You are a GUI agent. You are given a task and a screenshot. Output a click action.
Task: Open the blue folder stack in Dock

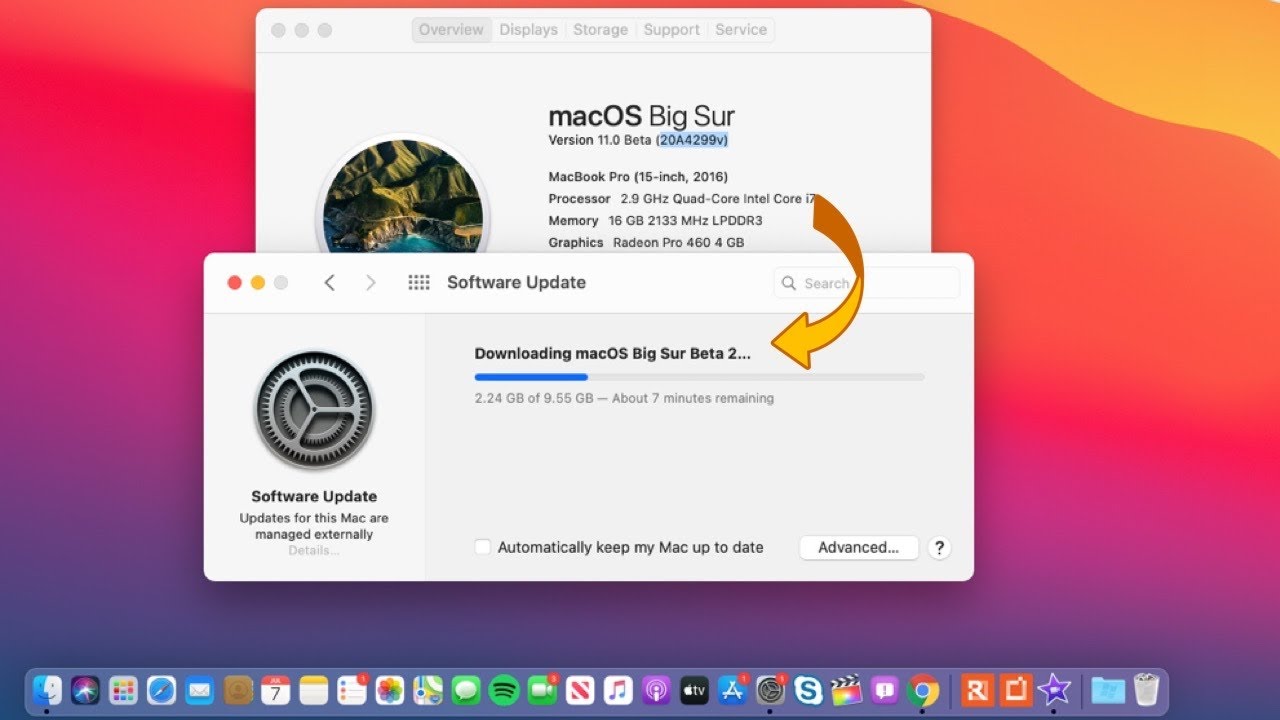pyautogui.click(x=1107, y=690)
